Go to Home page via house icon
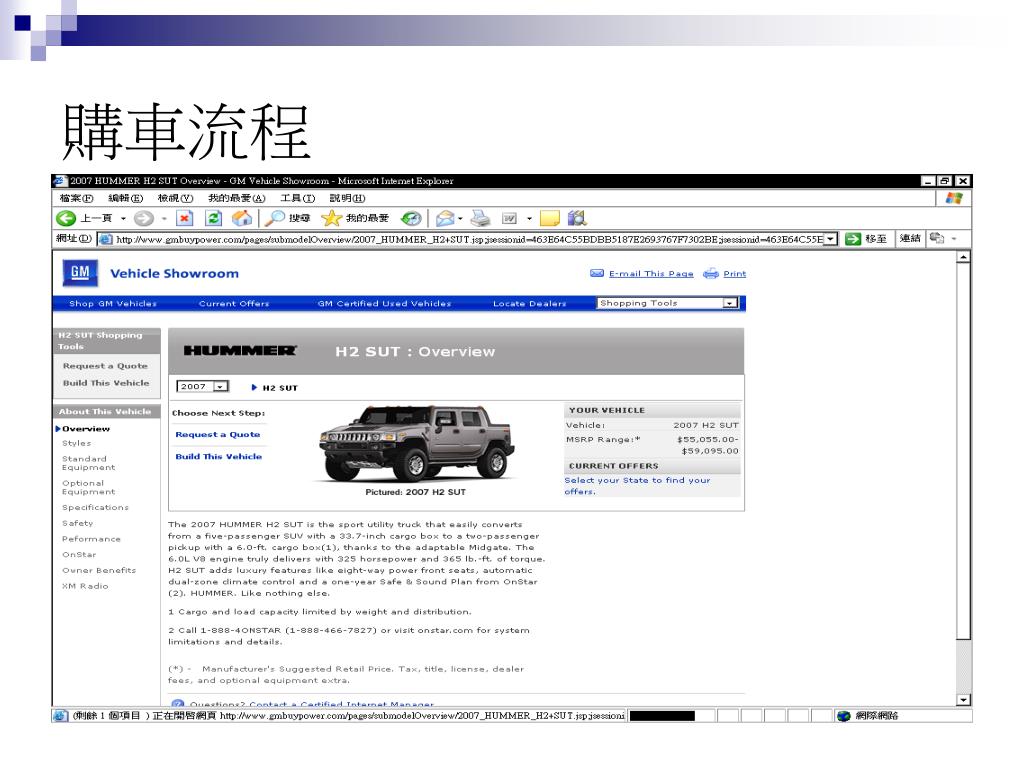The image size is (1024, 768). click(x=242, y=218)
